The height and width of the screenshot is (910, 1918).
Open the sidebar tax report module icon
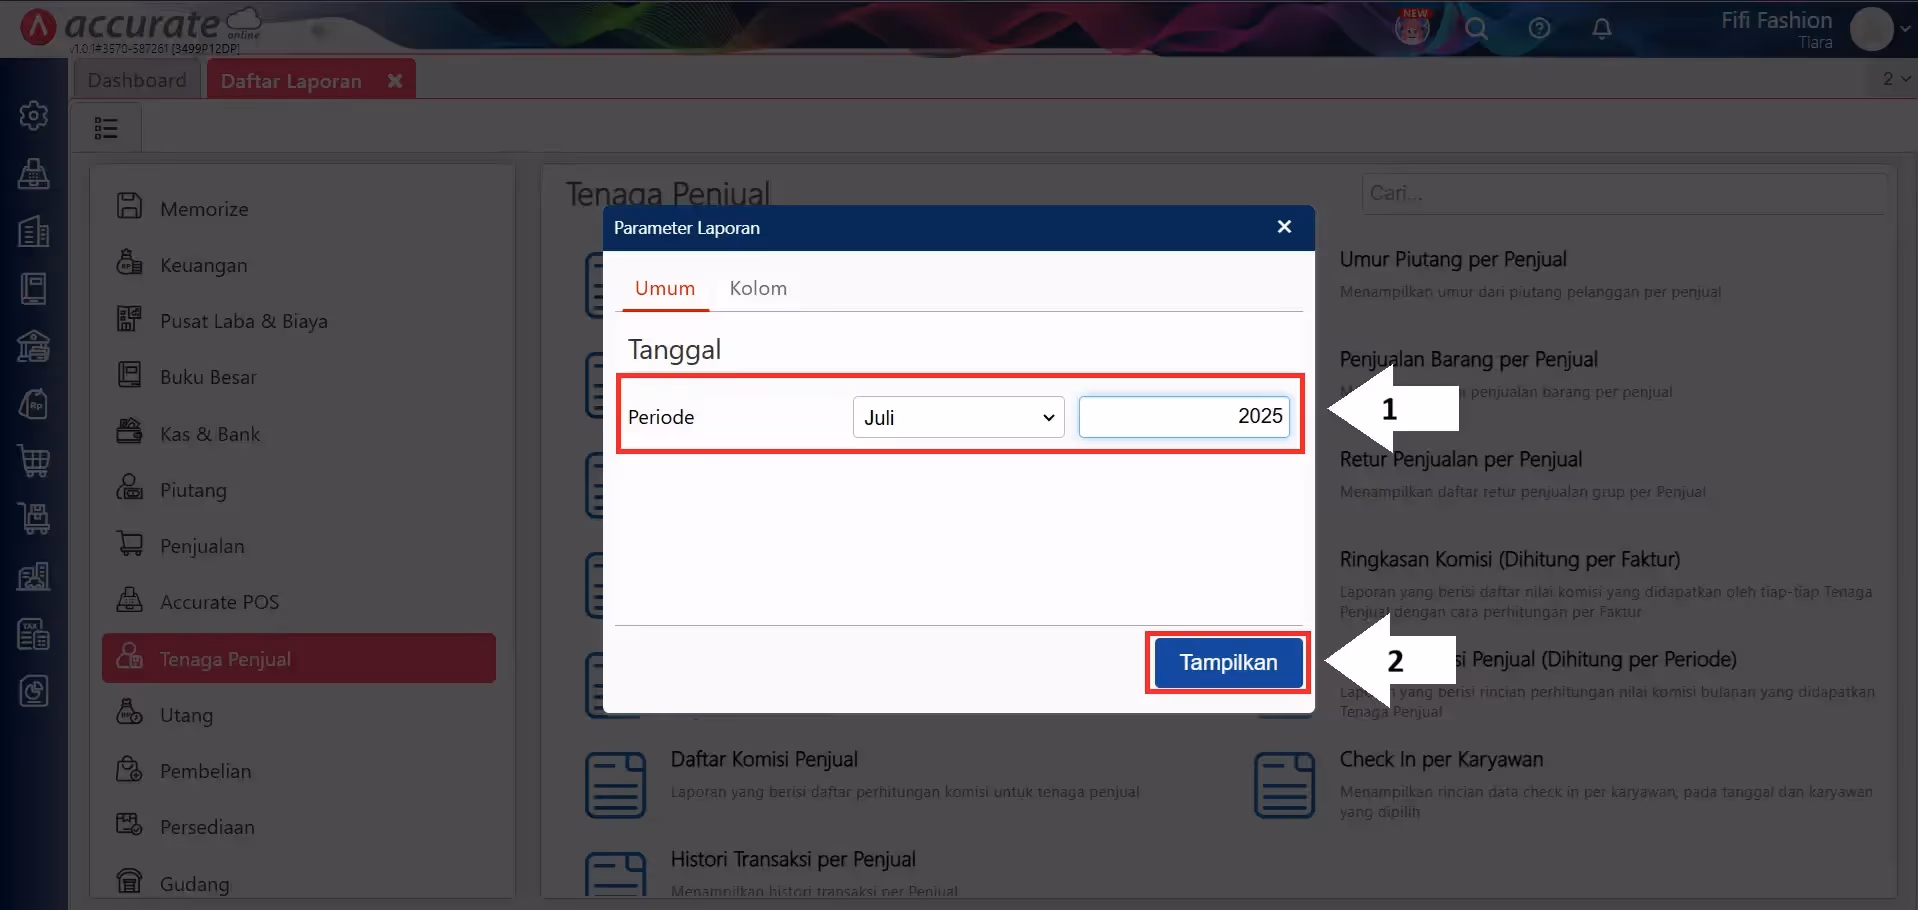coord(34,634)
